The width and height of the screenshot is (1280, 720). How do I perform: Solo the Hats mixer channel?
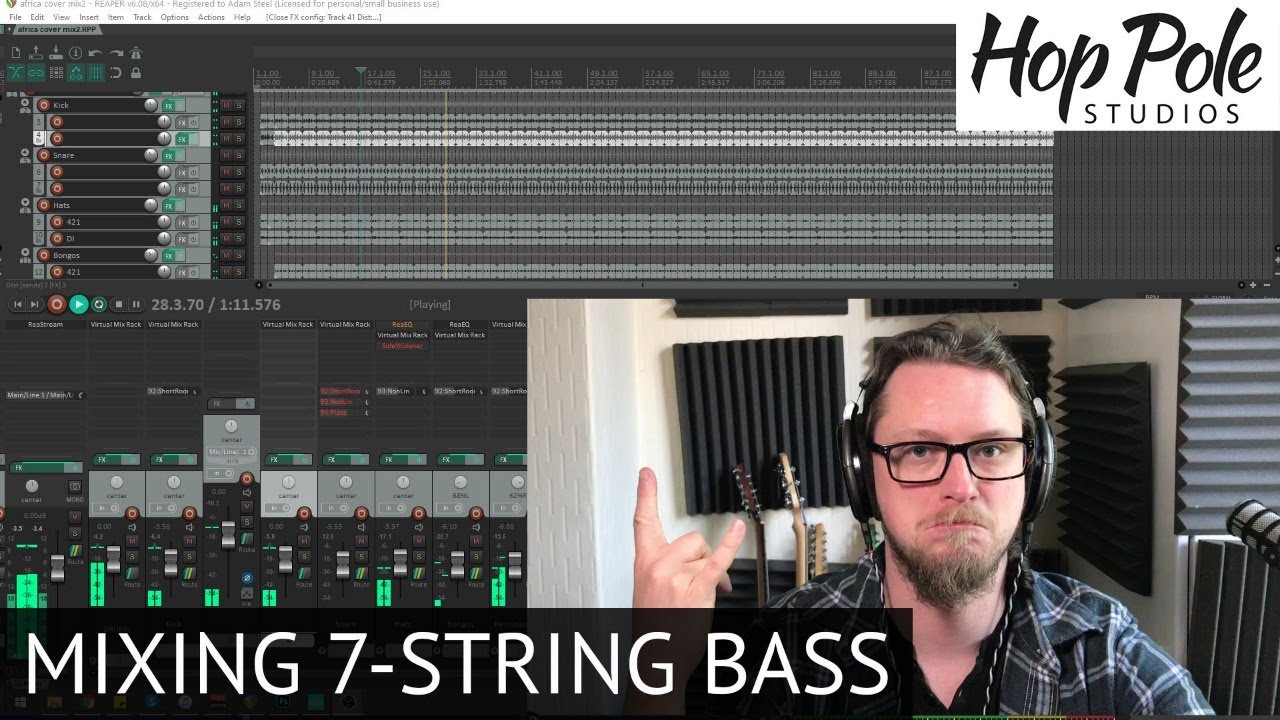tap(419, 556)
